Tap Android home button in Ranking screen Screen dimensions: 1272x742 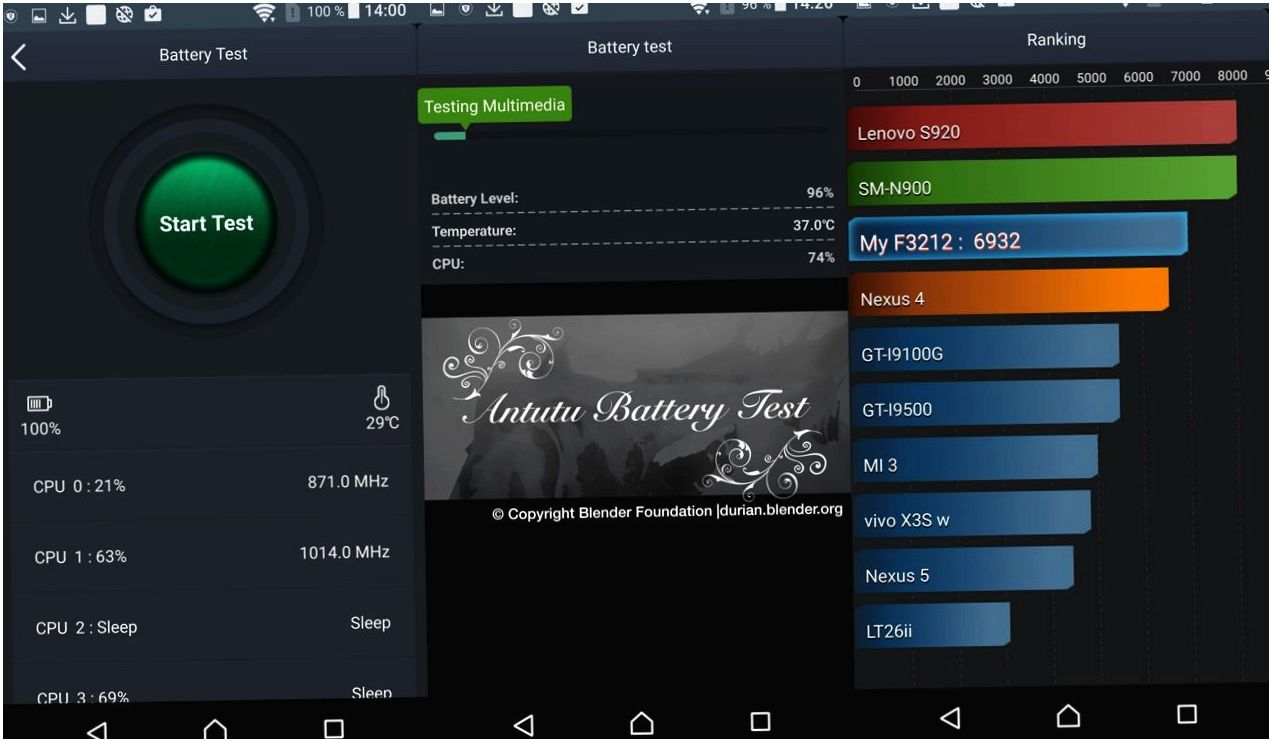click(x=1068, y=715)
